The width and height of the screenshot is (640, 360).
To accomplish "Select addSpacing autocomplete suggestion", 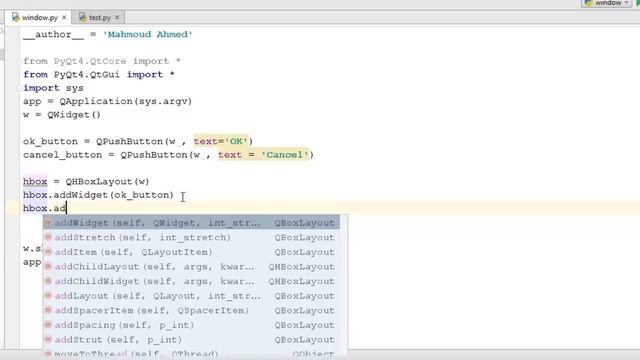I will pos(191,325).
